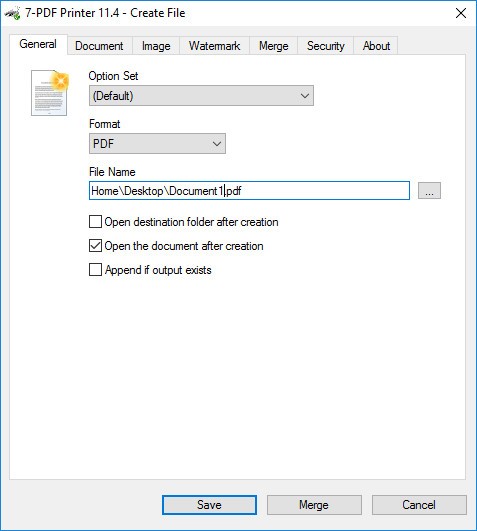Enable Open destination folder after creation
This screenshot has width=477, height=531.
95,222
